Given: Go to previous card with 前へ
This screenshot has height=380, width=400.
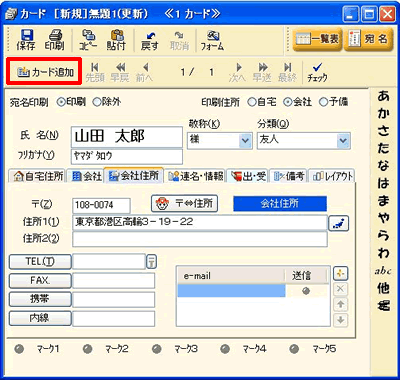Looking at the screenshot, I should pyautogui.click(x=144, y=72).
